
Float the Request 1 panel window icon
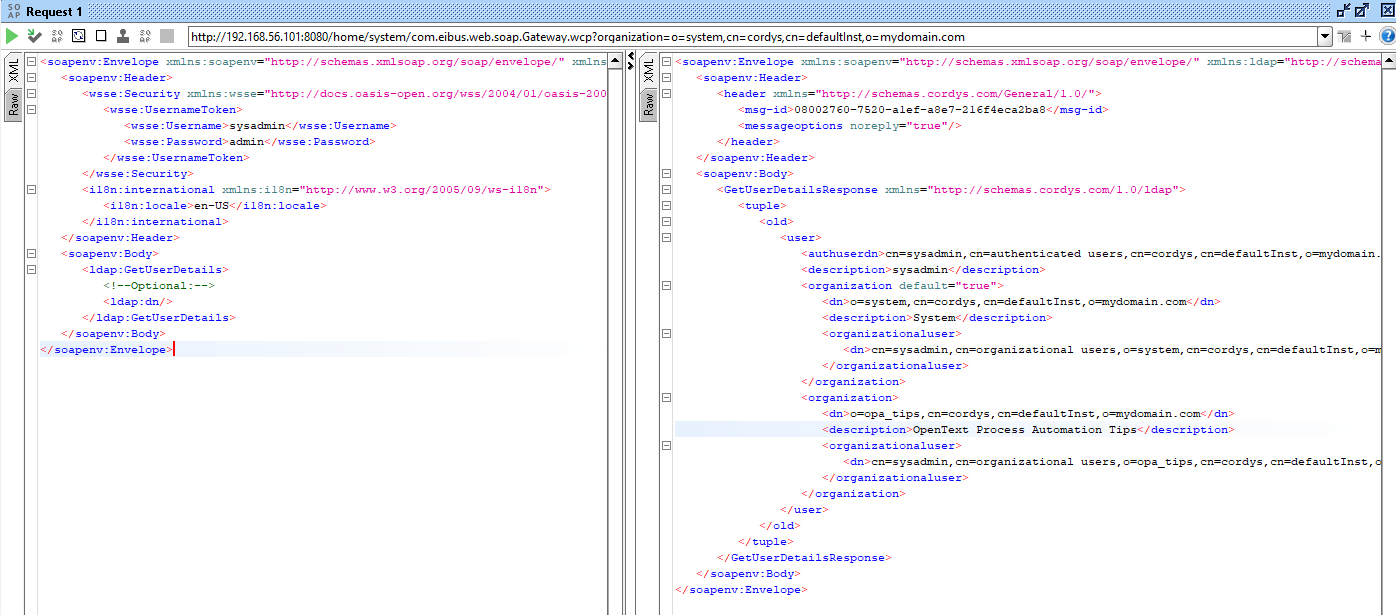coord(1362,10)
